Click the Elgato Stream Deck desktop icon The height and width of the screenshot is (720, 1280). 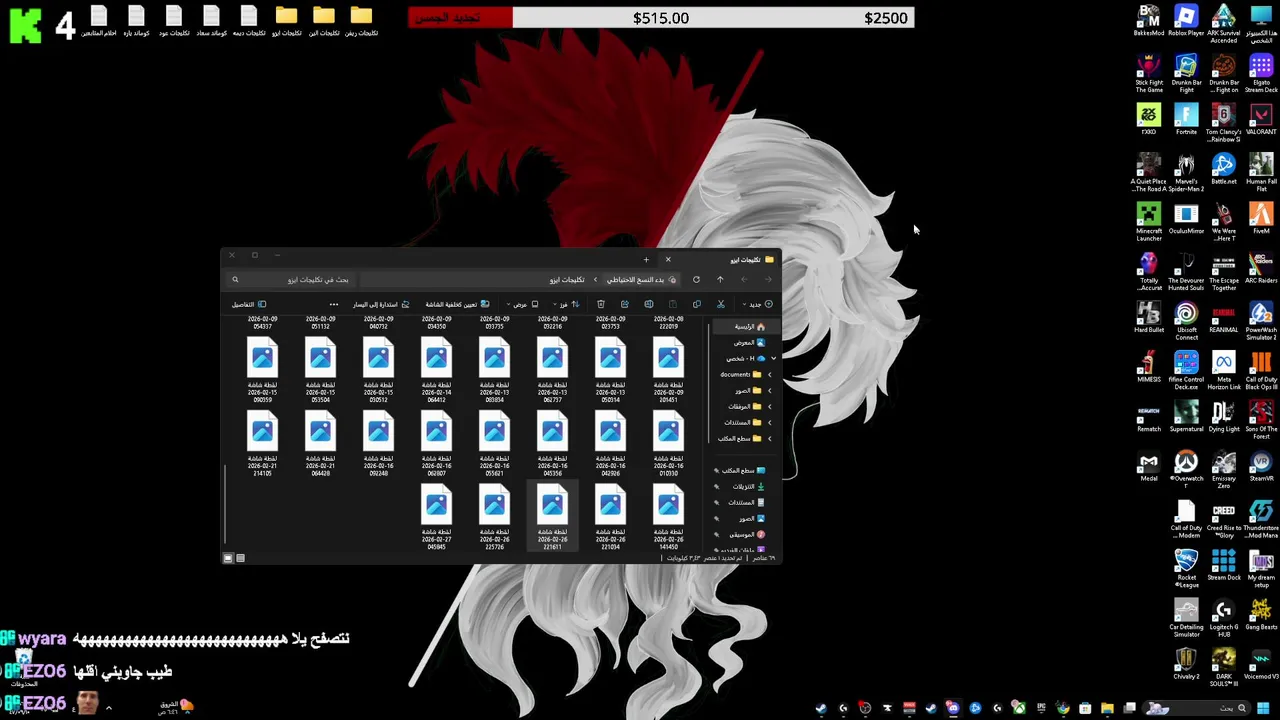[x=1261, y=74]
